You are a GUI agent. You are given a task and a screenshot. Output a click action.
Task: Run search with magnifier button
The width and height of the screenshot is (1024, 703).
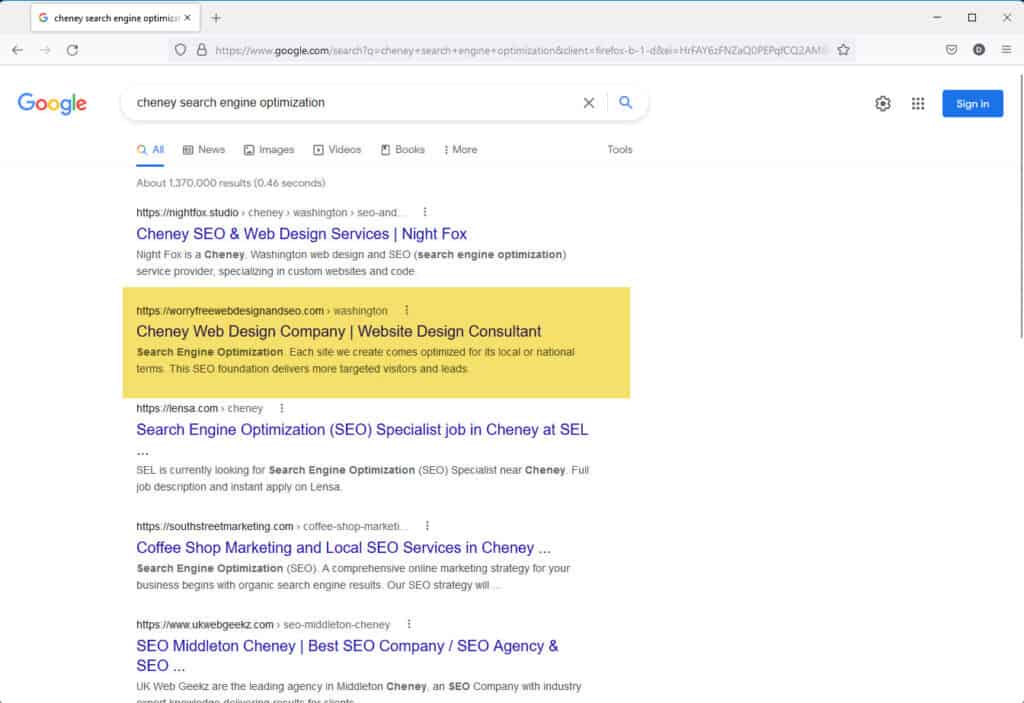(x=626, y=103)
